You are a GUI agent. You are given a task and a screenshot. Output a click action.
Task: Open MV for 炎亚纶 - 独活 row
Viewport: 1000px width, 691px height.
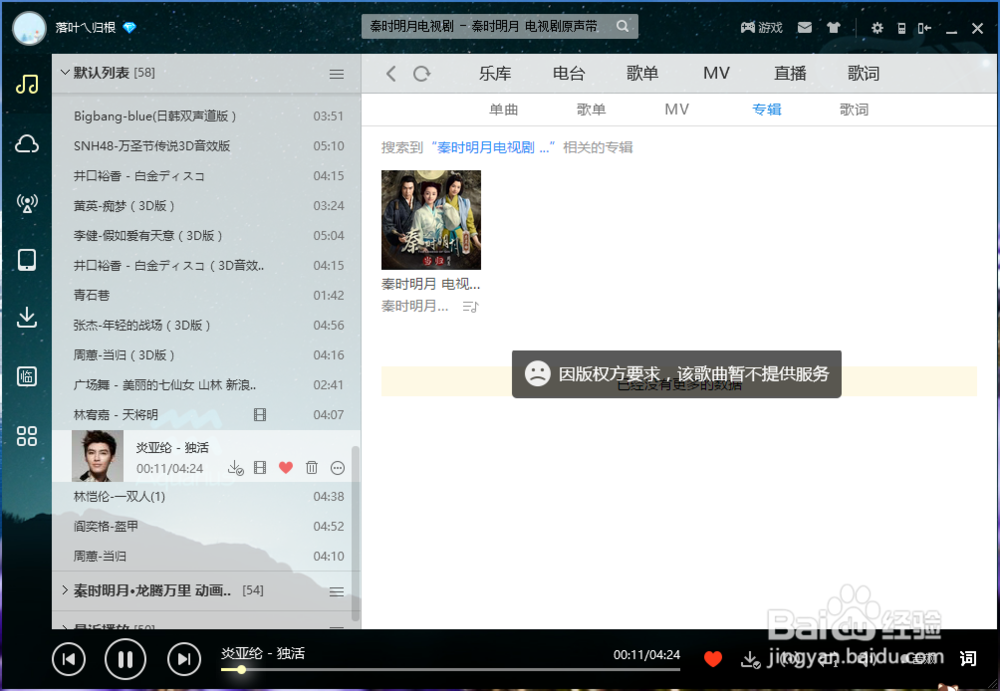pyautogui.click(x=260, y=468)
